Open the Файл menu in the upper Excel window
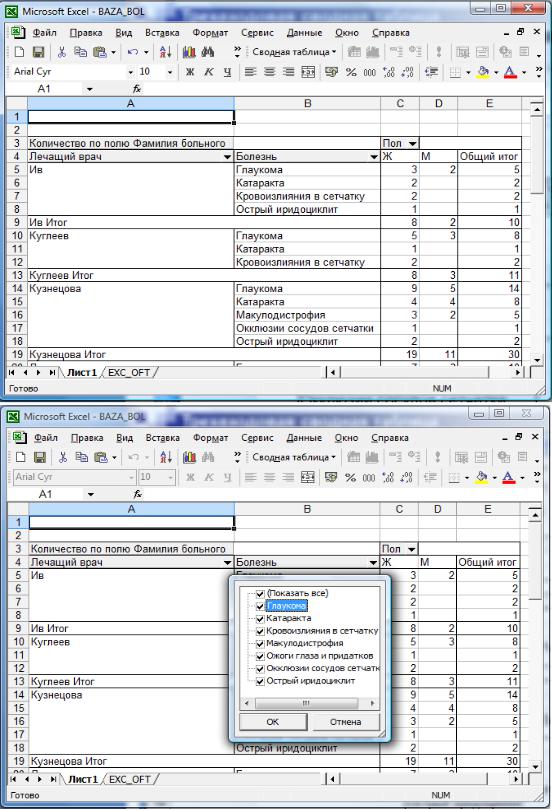Viewport: 552px width, 809px height. point(44,33)
